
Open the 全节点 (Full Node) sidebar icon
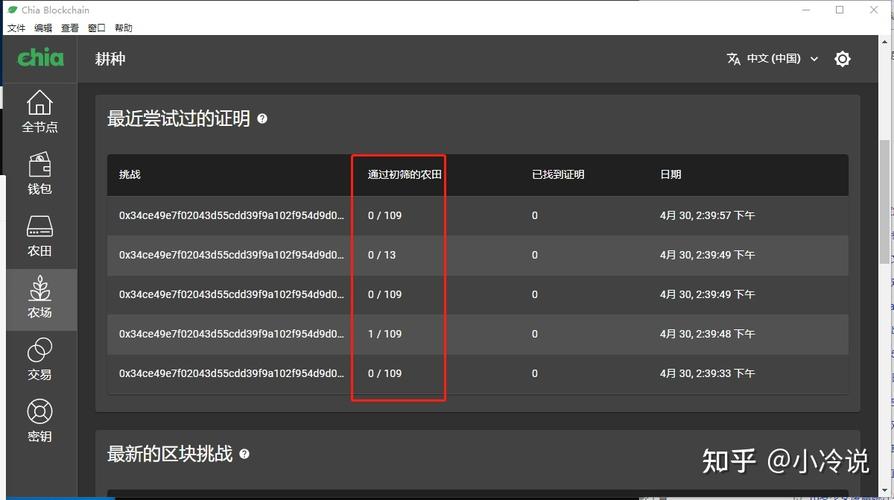(39, 111)
